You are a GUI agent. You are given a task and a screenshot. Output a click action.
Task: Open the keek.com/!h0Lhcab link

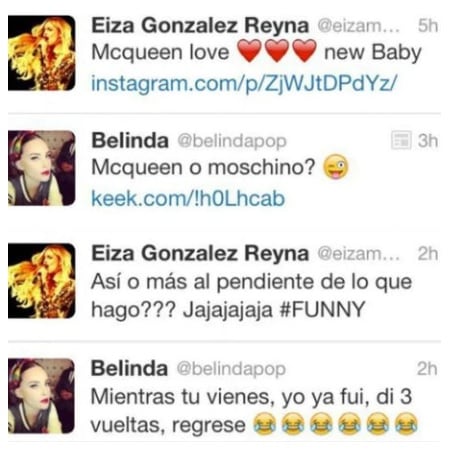coord(188,198)
